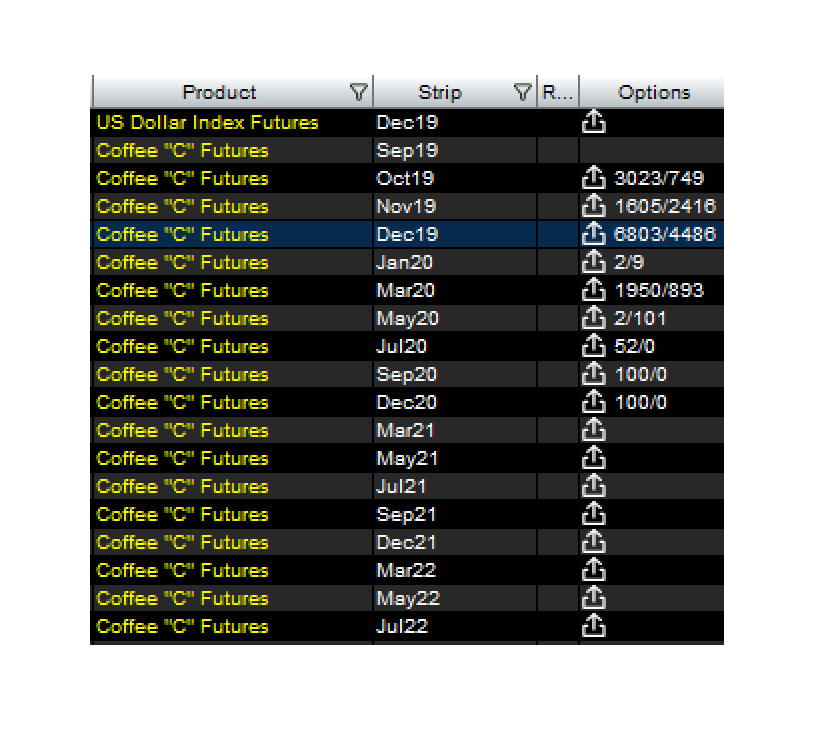Open options for US Dollar Index Dec19
Screen dimensions: 818x730
point(594,123)
